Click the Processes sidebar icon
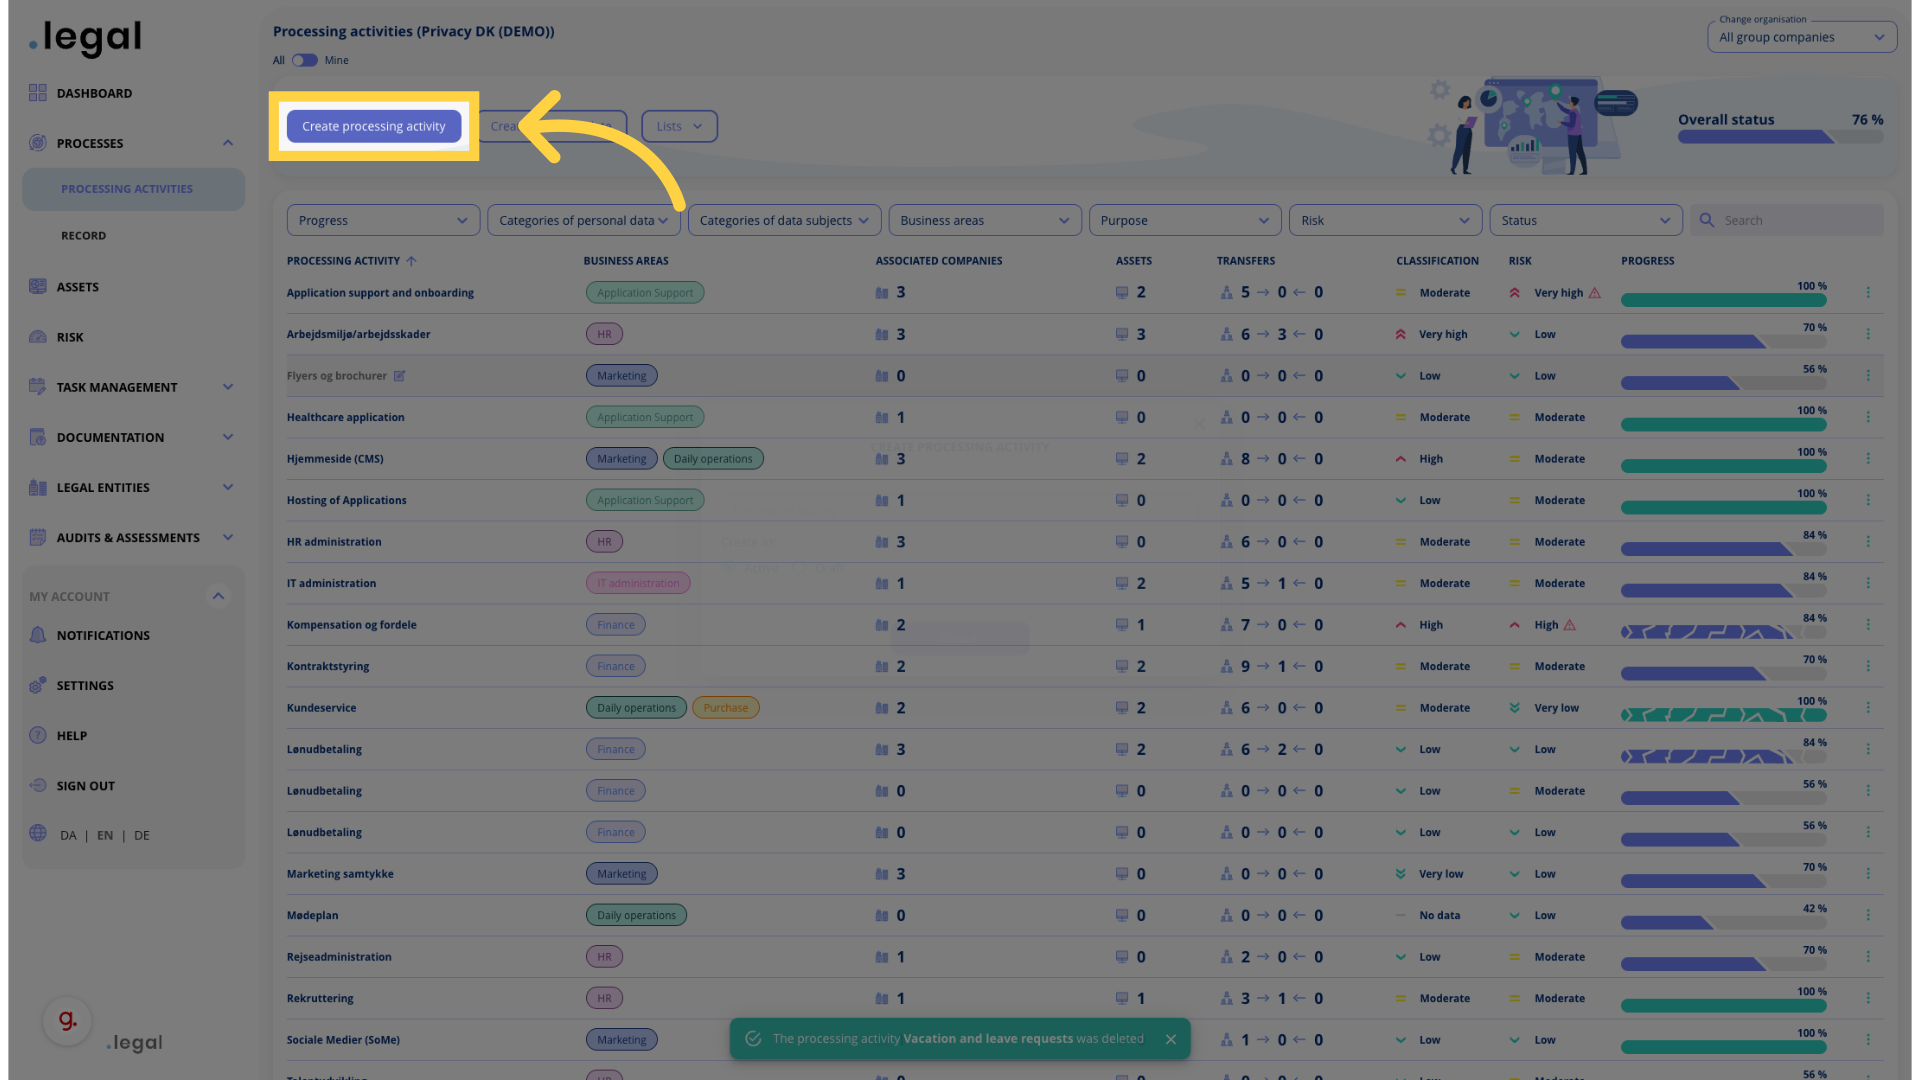 coord(37,142)
